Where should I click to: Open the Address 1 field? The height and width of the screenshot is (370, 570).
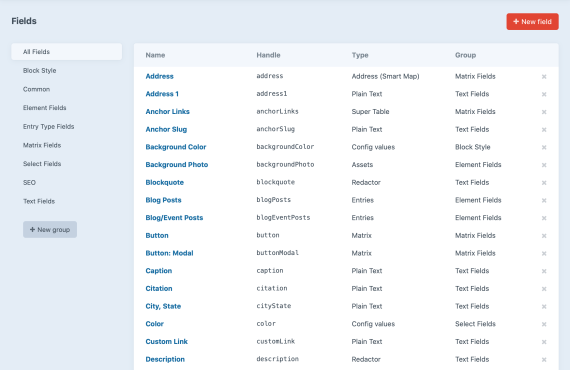pos(162,94)
